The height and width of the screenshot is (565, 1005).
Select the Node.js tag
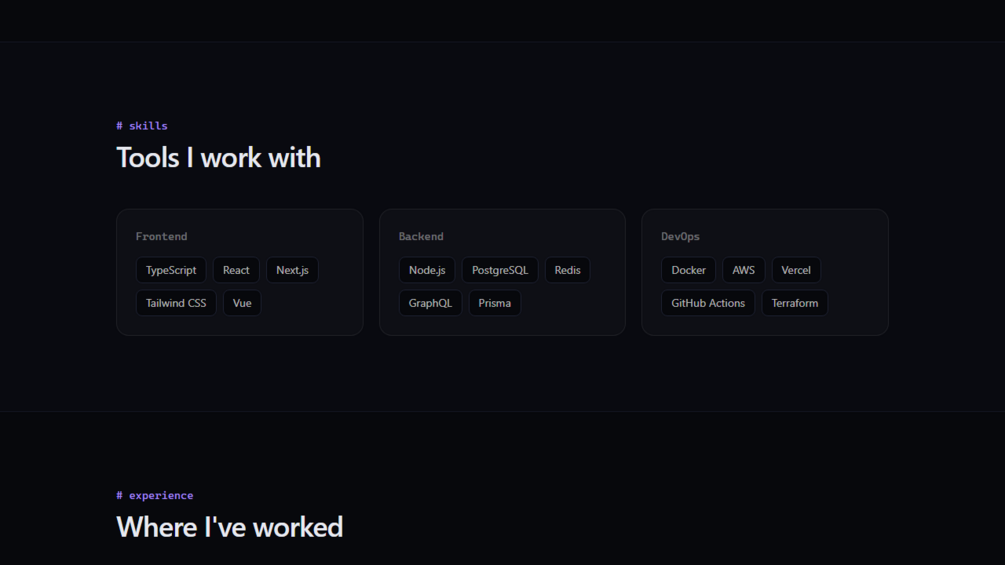pos(427,270)
